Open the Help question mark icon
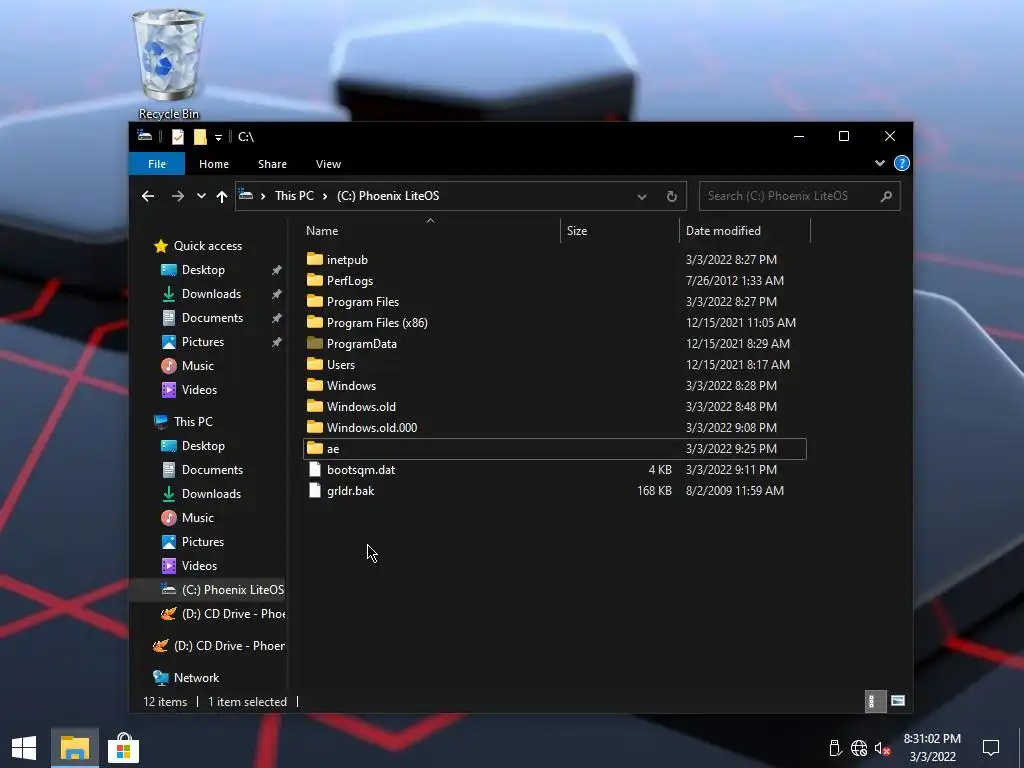1024x768 pixels. click(x=901, y=163)
